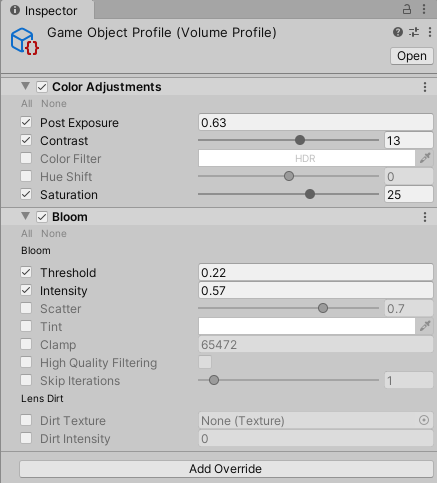Click the Hue Shift value field 0
This screenshot has height=483, width=437.
coord(409,176)
